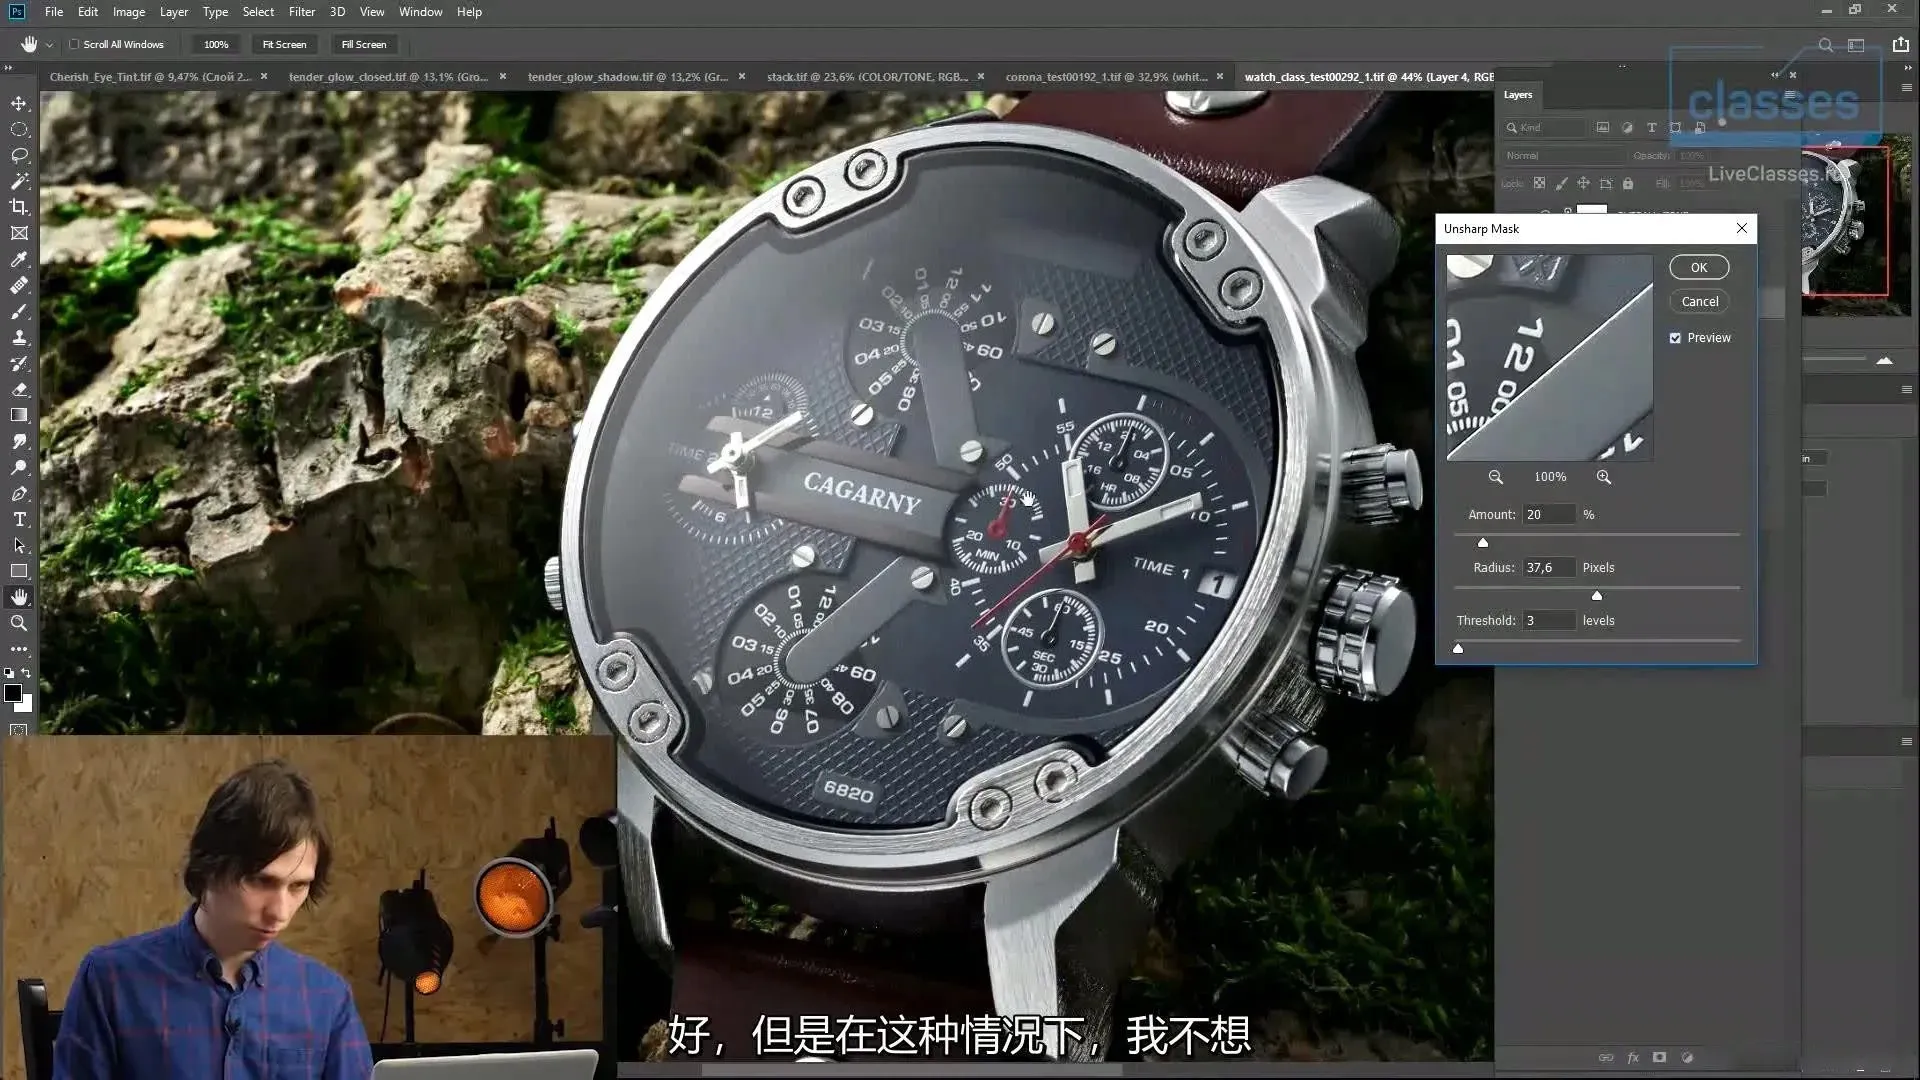Close the tender_glow_shadow.tif tab
1920x1080 pixels.
point(742,76)
